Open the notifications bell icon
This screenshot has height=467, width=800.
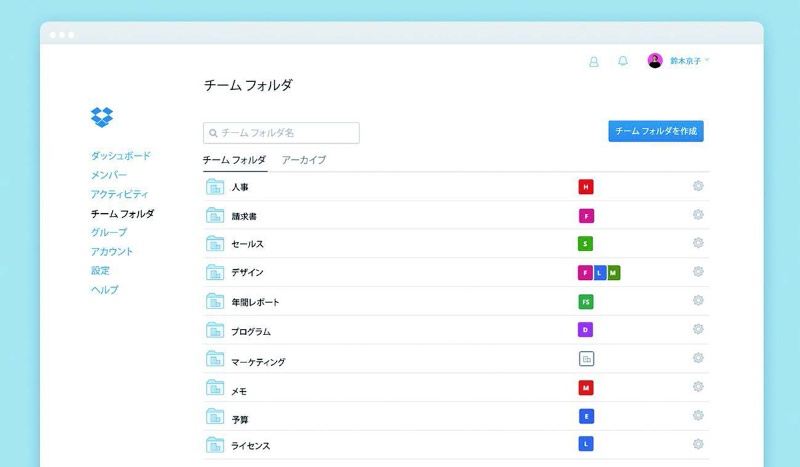tap(623, 61)
